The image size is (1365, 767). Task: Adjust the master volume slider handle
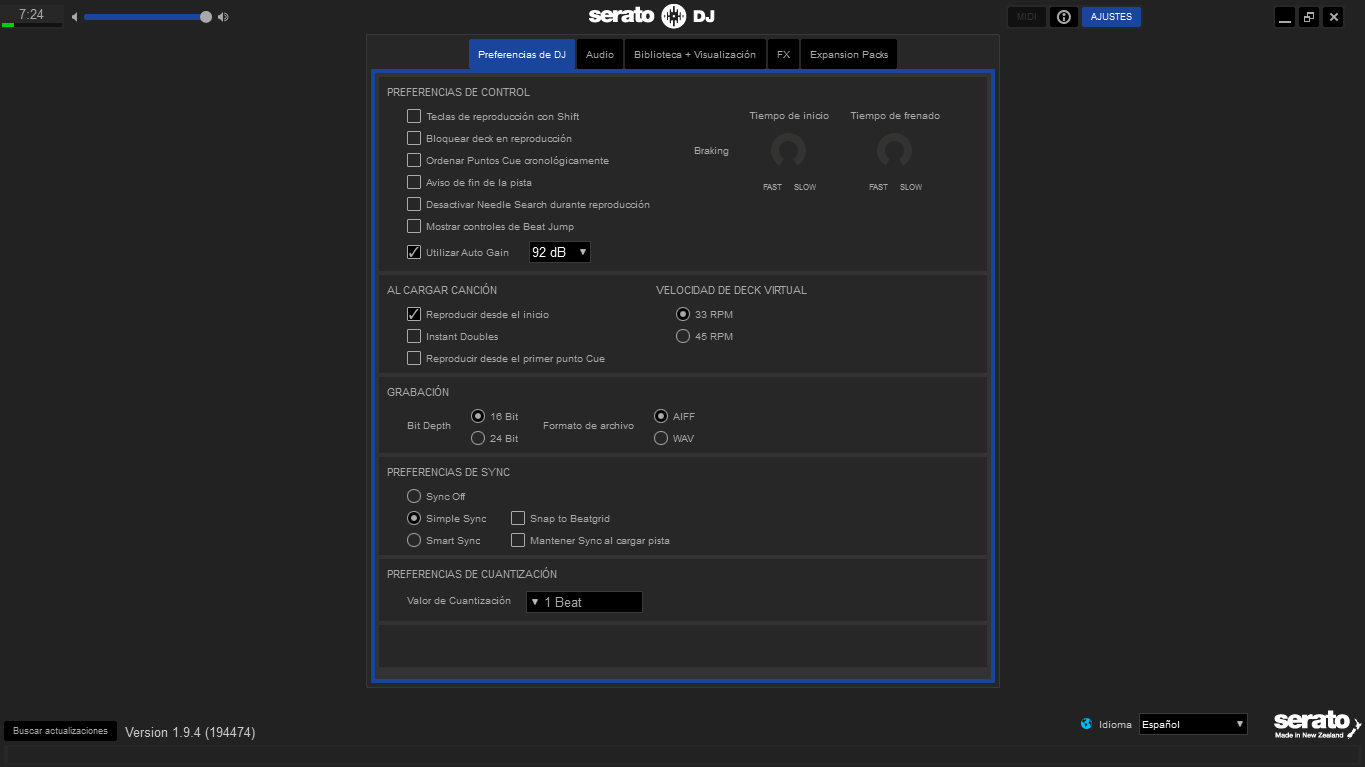[206, 17]
